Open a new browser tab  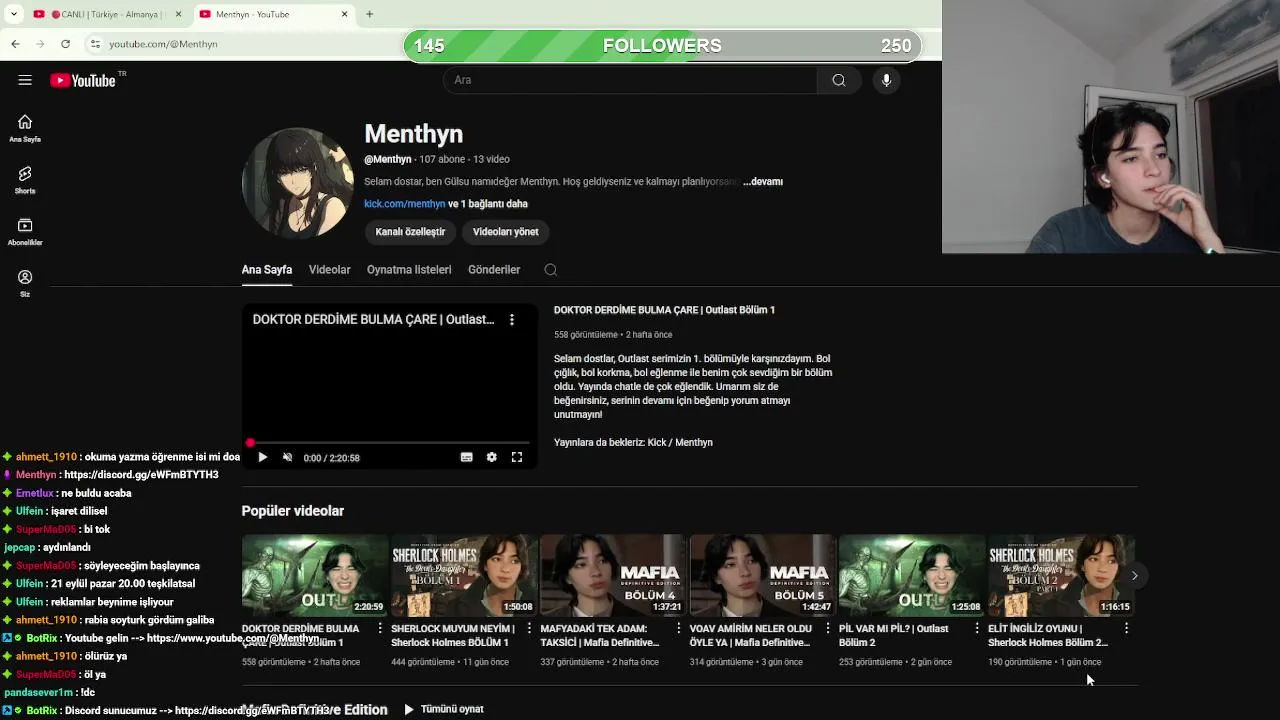coord(369,14)
